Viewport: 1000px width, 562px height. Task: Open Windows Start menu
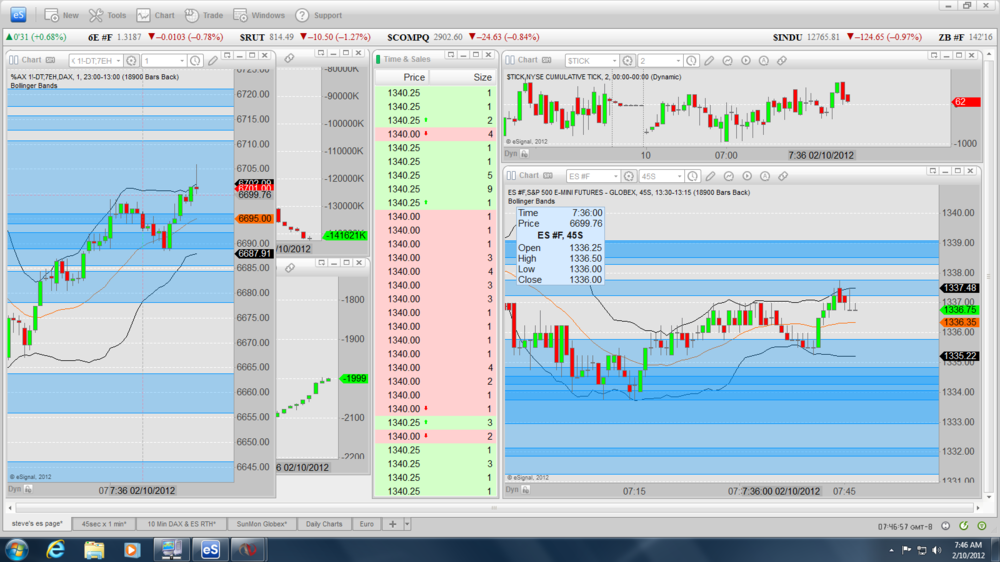pyautogui.click(x=17, y=549)
